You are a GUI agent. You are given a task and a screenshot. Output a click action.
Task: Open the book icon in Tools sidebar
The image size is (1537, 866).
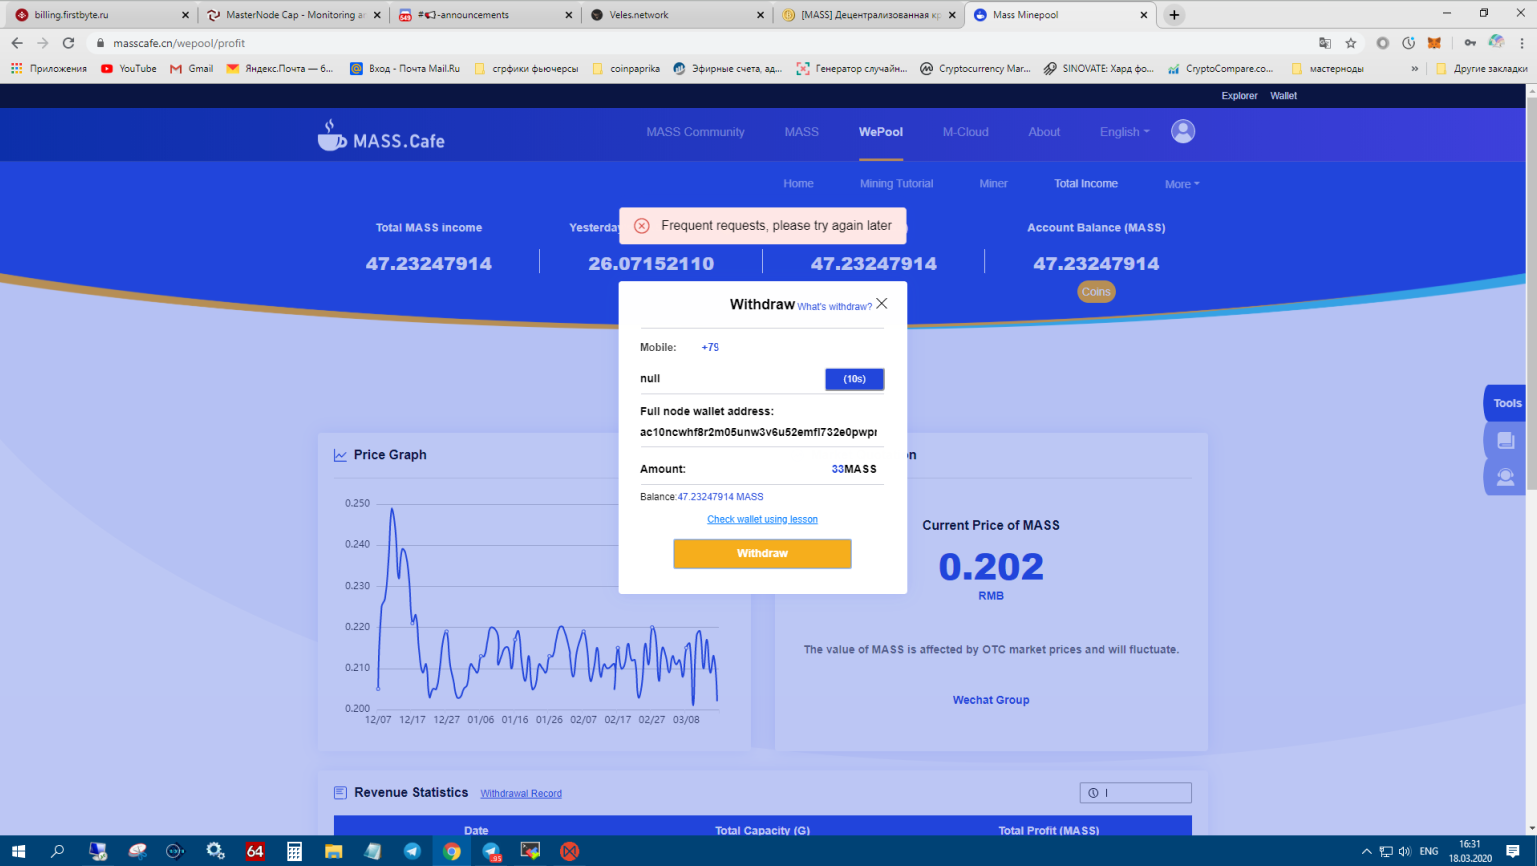(x=1505, y=440)
